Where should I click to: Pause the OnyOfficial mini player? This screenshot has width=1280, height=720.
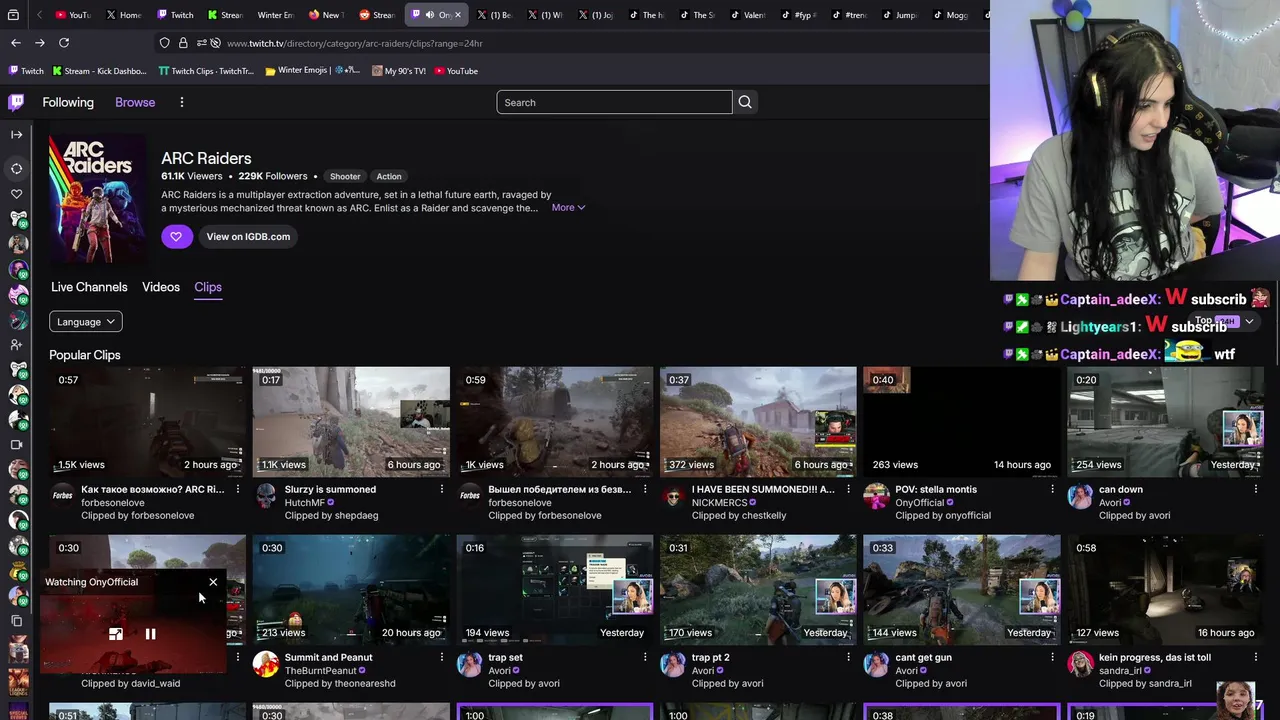click(x=150, y=634)
